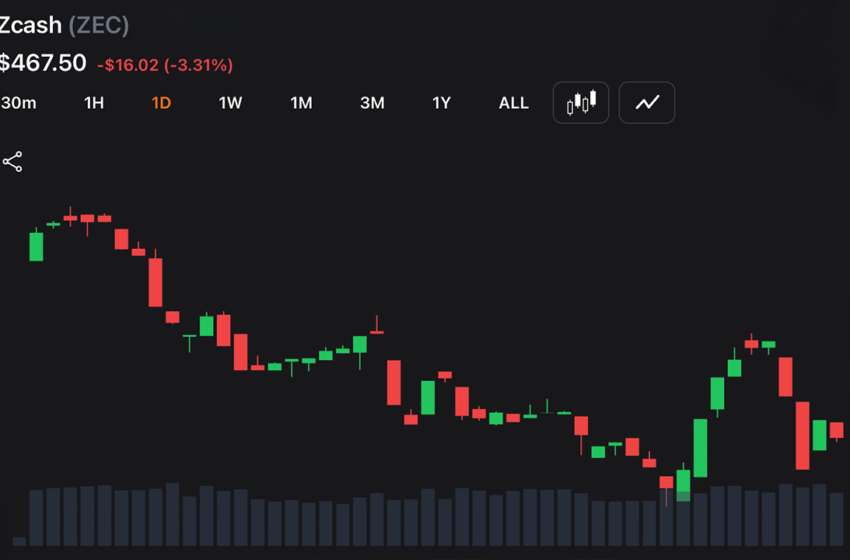Open the share chart icon
This screenshot has height=560, width=850.
(x=12, y=162)
